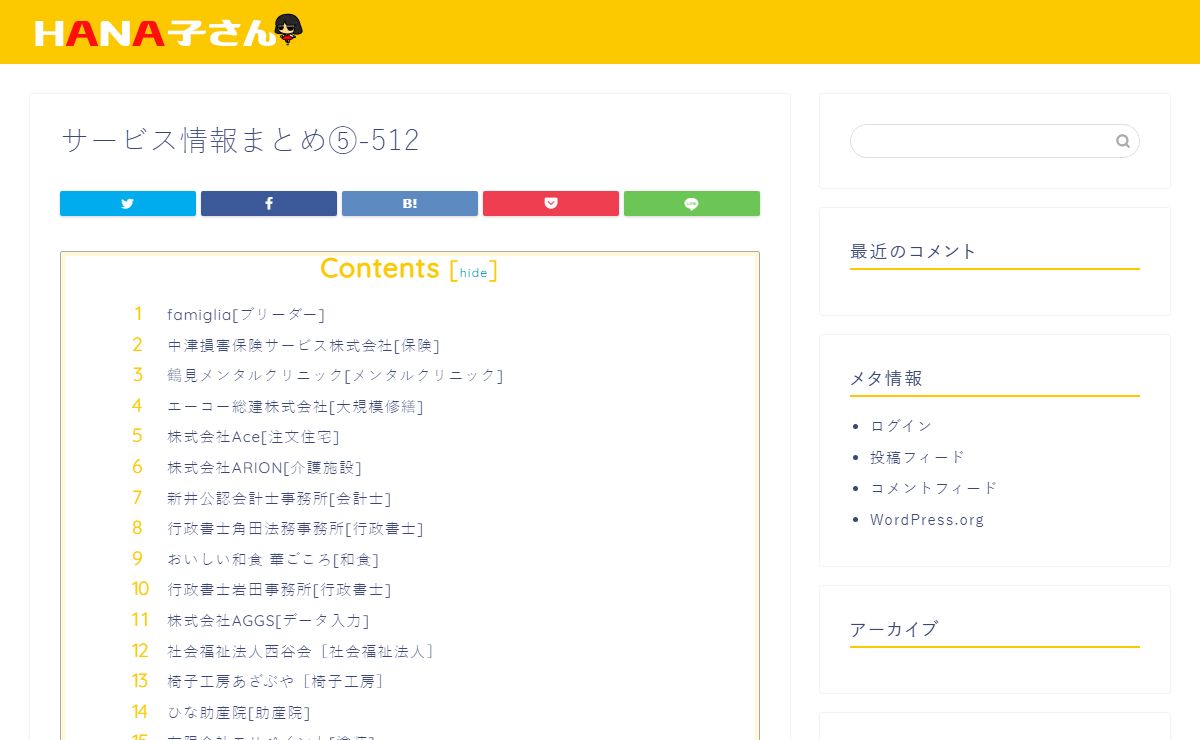The width and height of the screenshot is (1200, 740).
Task: Open contents item 株式会社Ace[注文住宅]
Action: coord(254,437)
